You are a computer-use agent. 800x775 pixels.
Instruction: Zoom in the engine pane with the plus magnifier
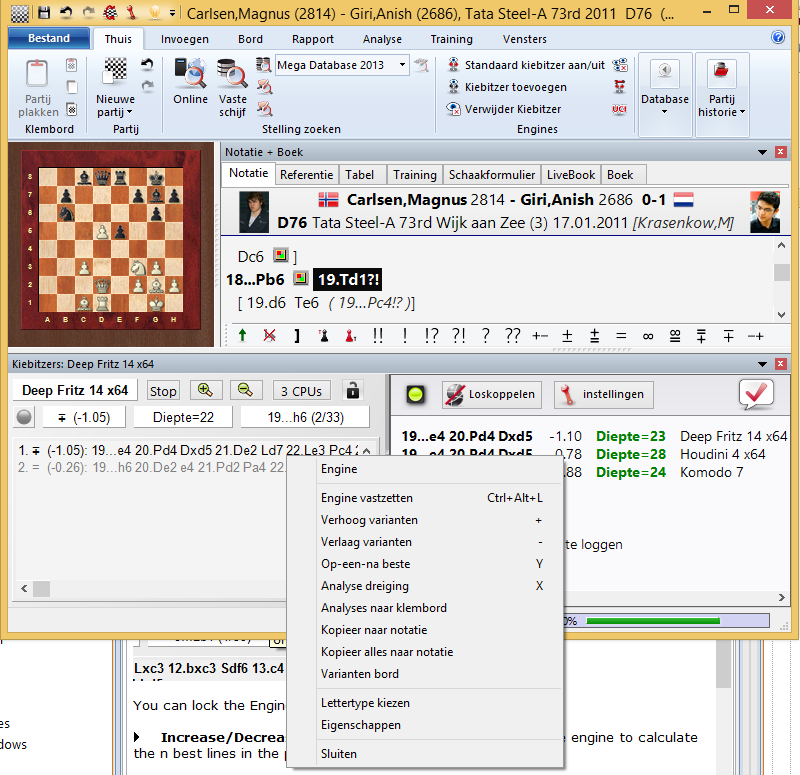pyautogui.click(x=206, y=390)
